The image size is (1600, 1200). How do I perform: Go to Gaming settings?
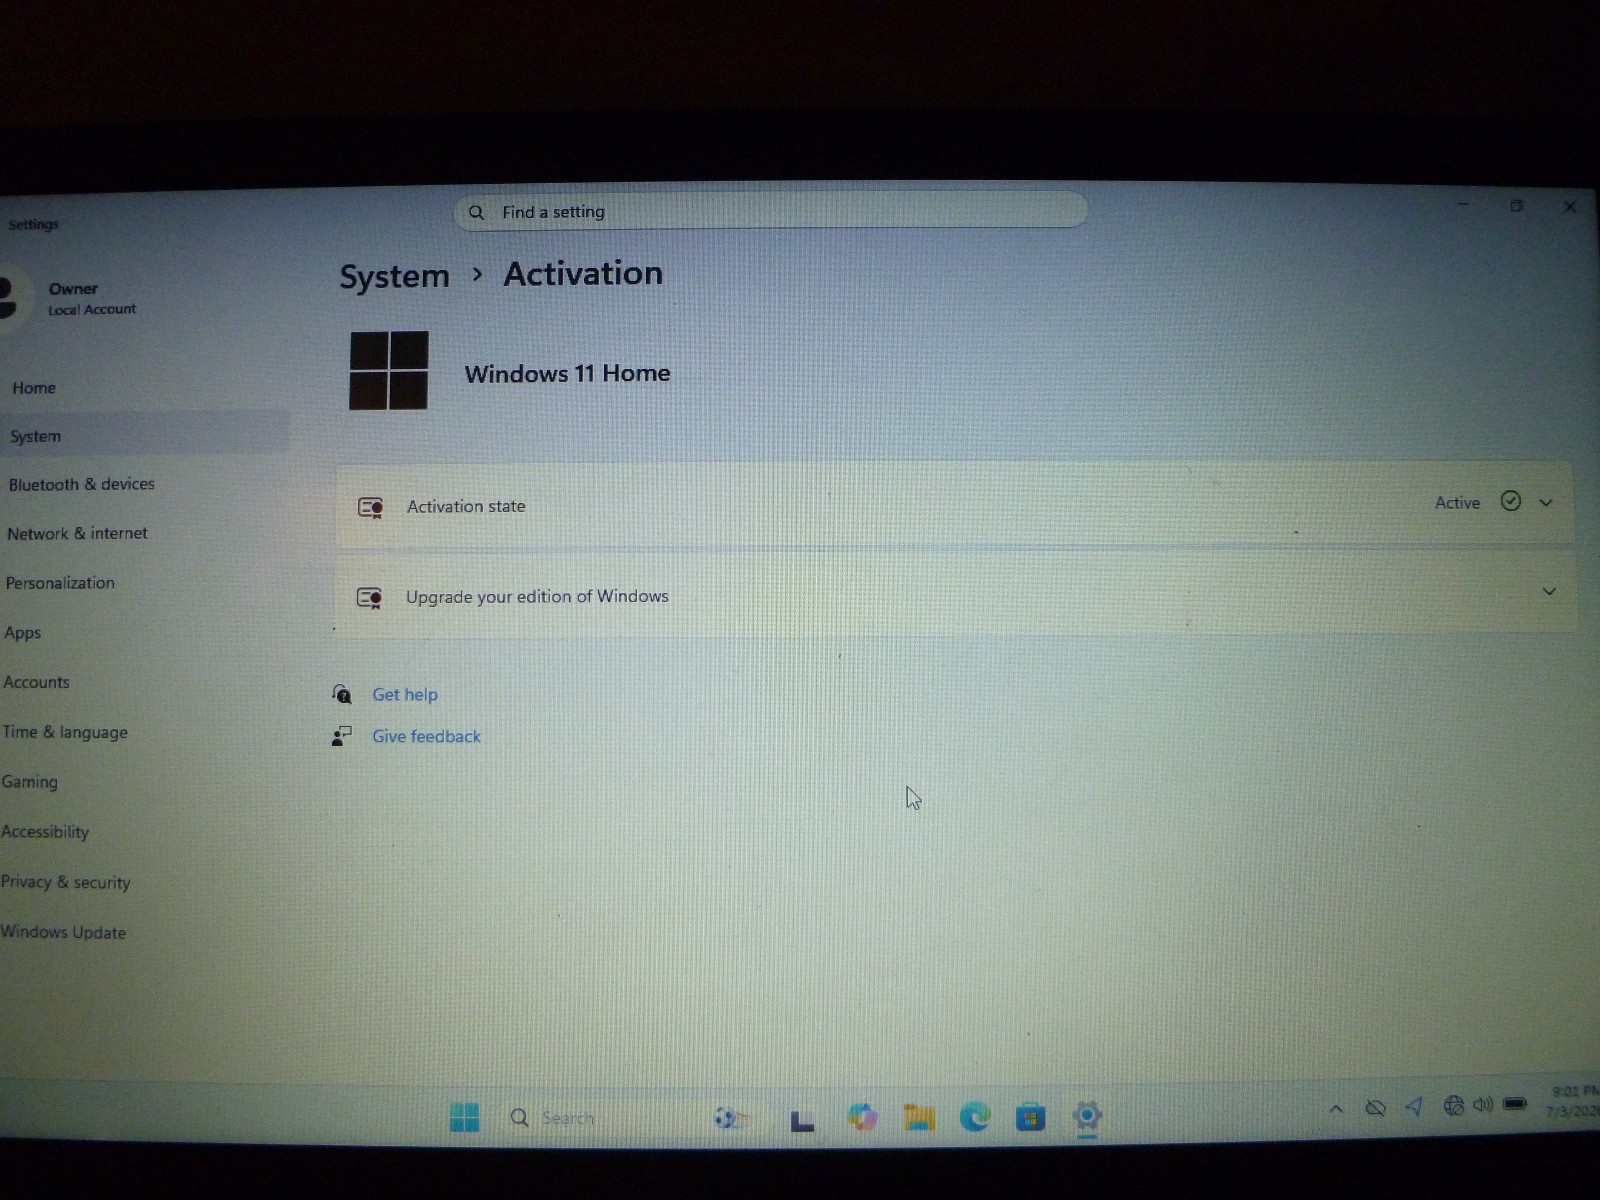[29, 782]
